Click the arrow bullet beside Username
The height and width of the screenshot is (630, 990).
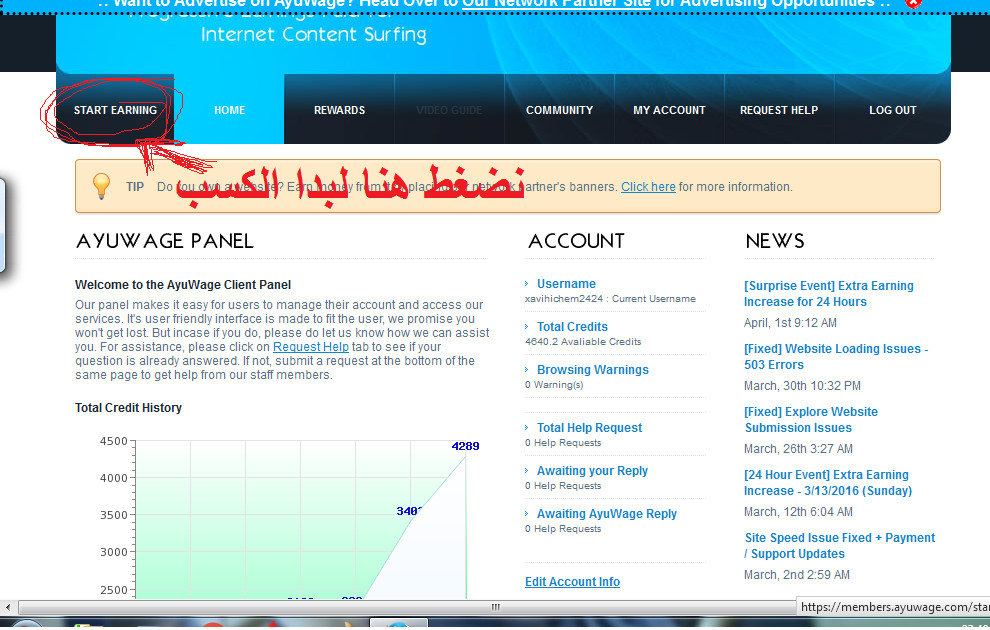(527, 283)
